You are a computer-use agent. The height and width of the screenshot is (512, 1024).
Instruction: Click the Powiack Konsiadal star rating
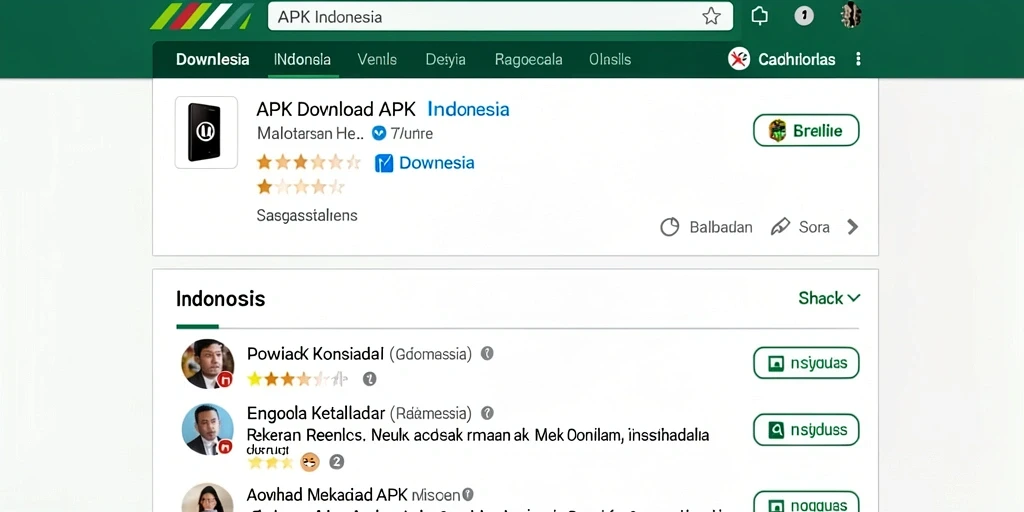click(297, 379)
